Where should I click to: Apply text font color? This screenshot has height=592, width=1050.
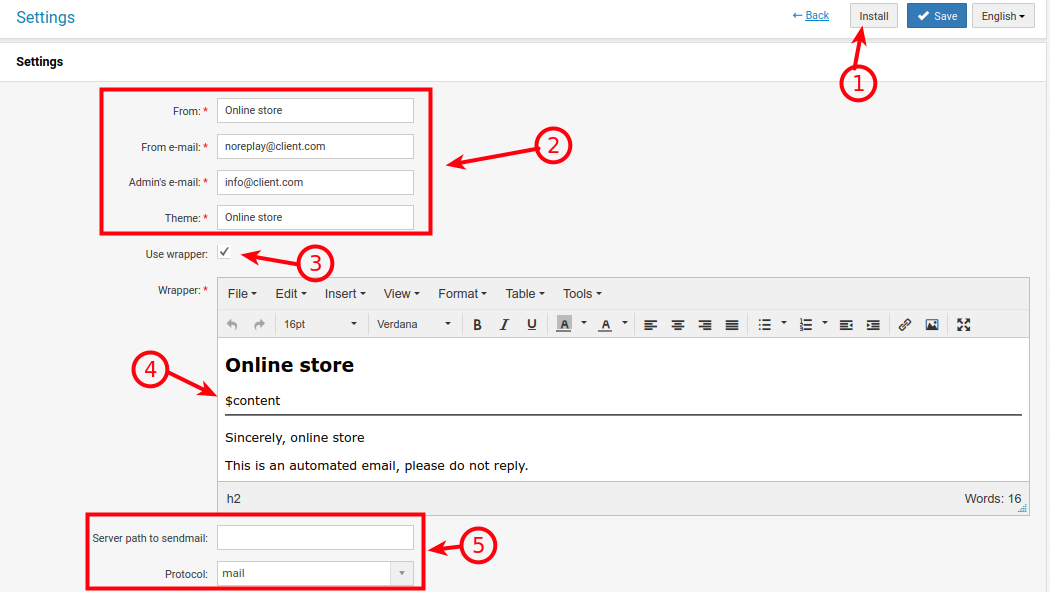pyautogui.click(x=605, y=325)
